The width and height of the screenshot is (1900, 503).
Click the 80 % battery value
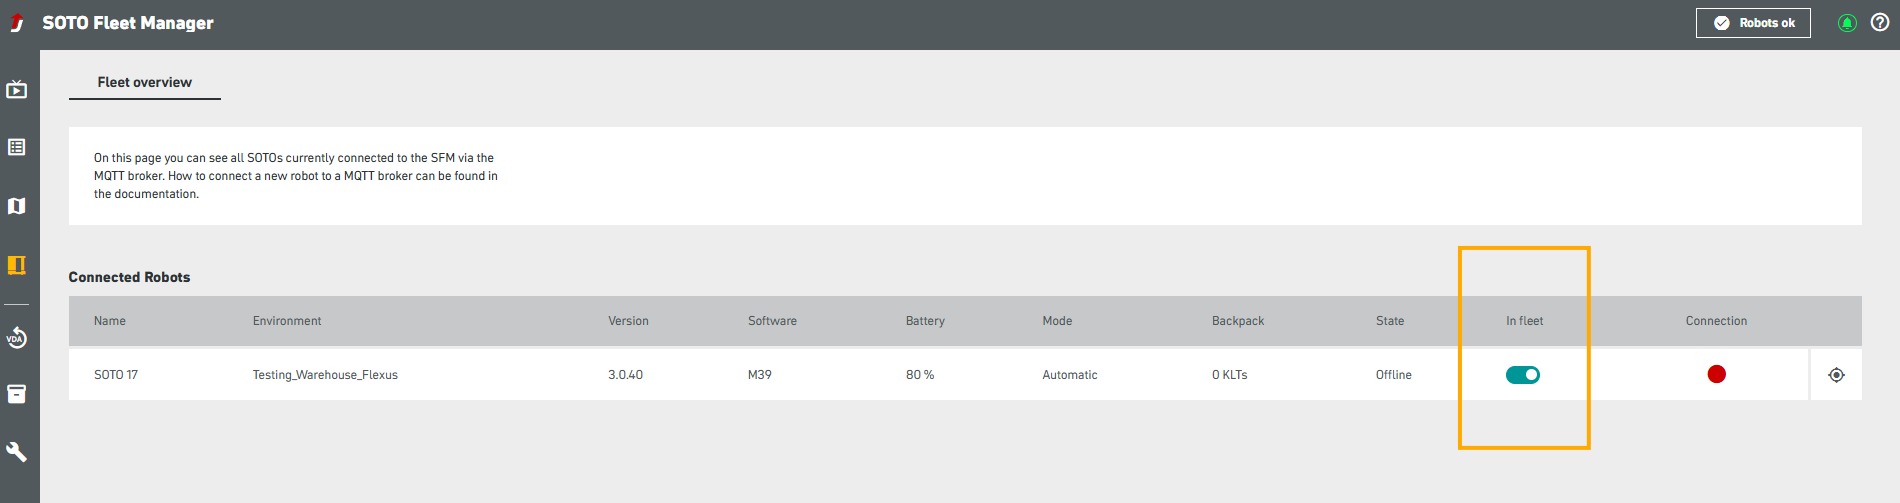tap(920, 375)
